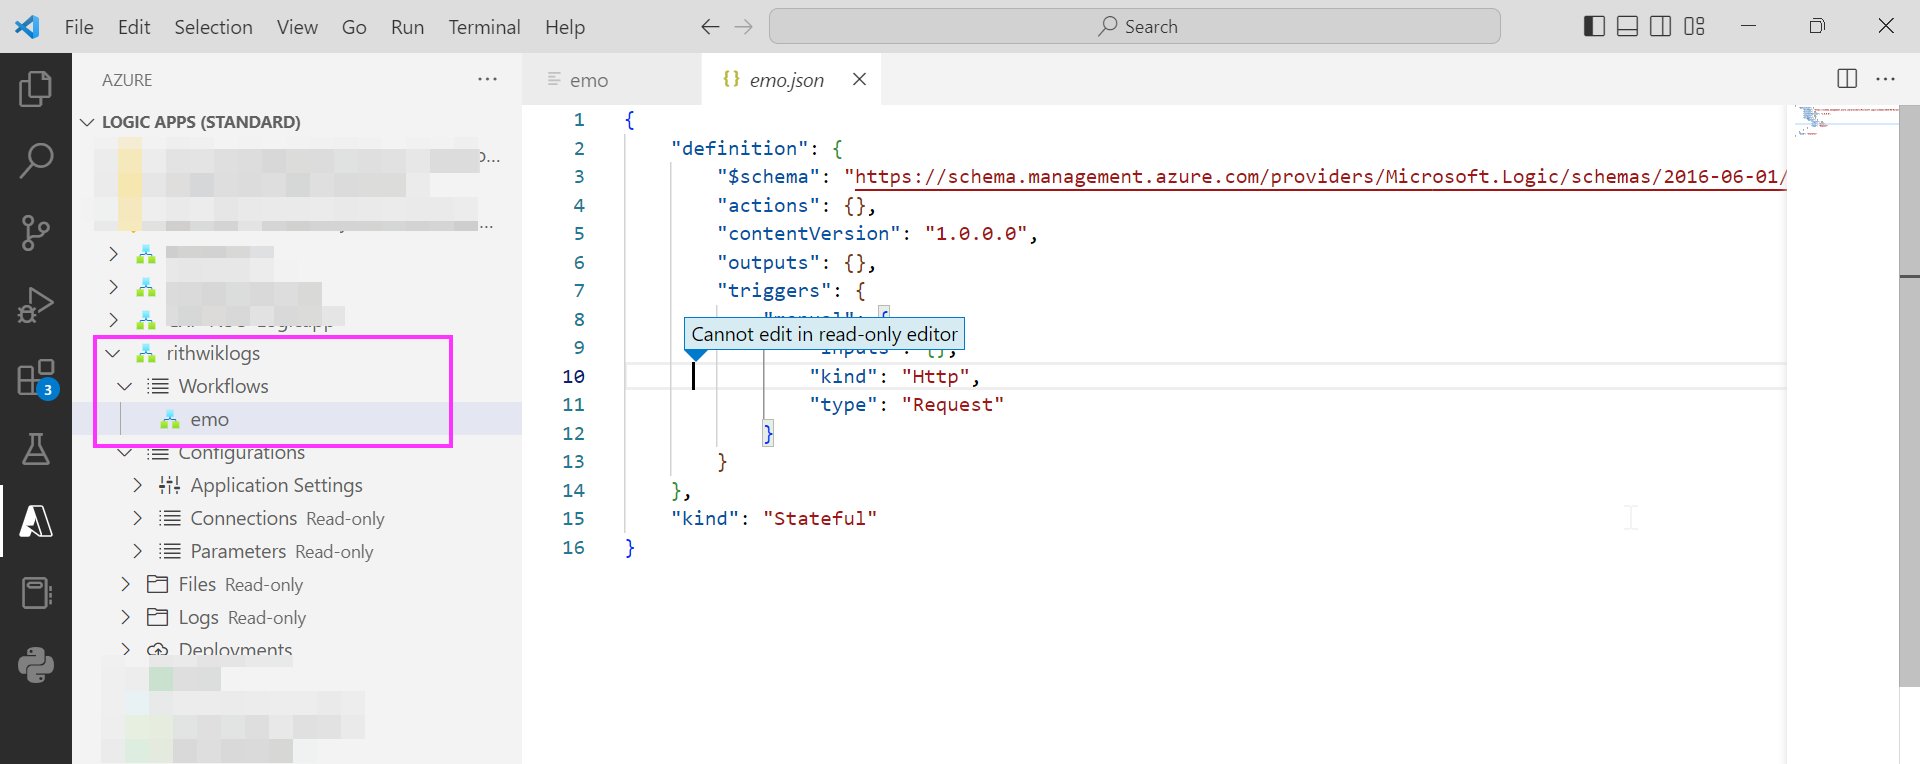Toggle secondary side bar layout icon

tap(1660, 26)
